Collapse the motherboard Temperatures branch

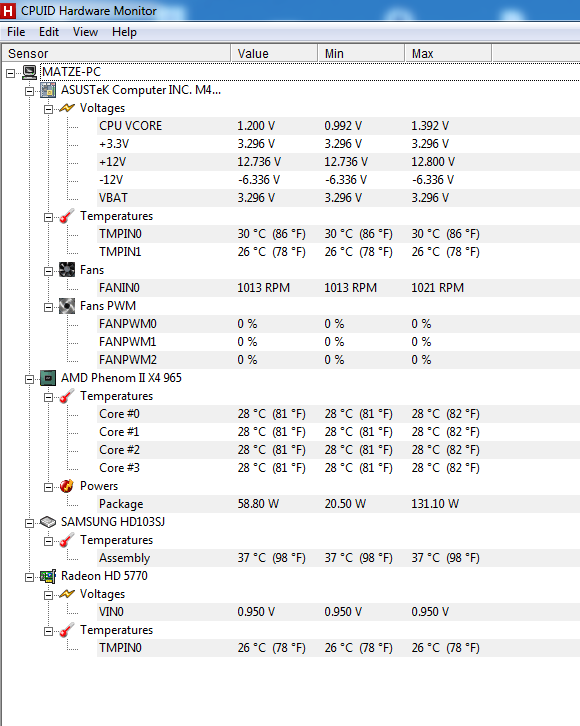[48, 217]
